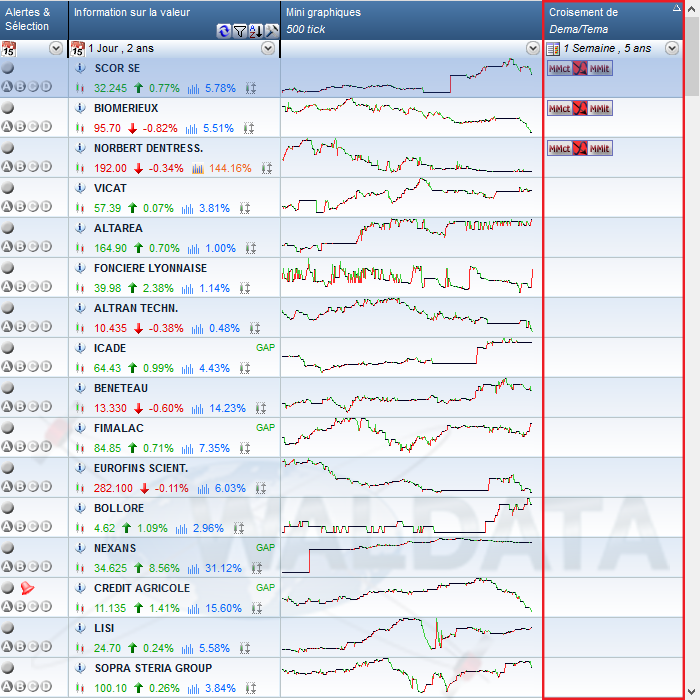Click the 24.70 price of LISI

pos(107,648)
